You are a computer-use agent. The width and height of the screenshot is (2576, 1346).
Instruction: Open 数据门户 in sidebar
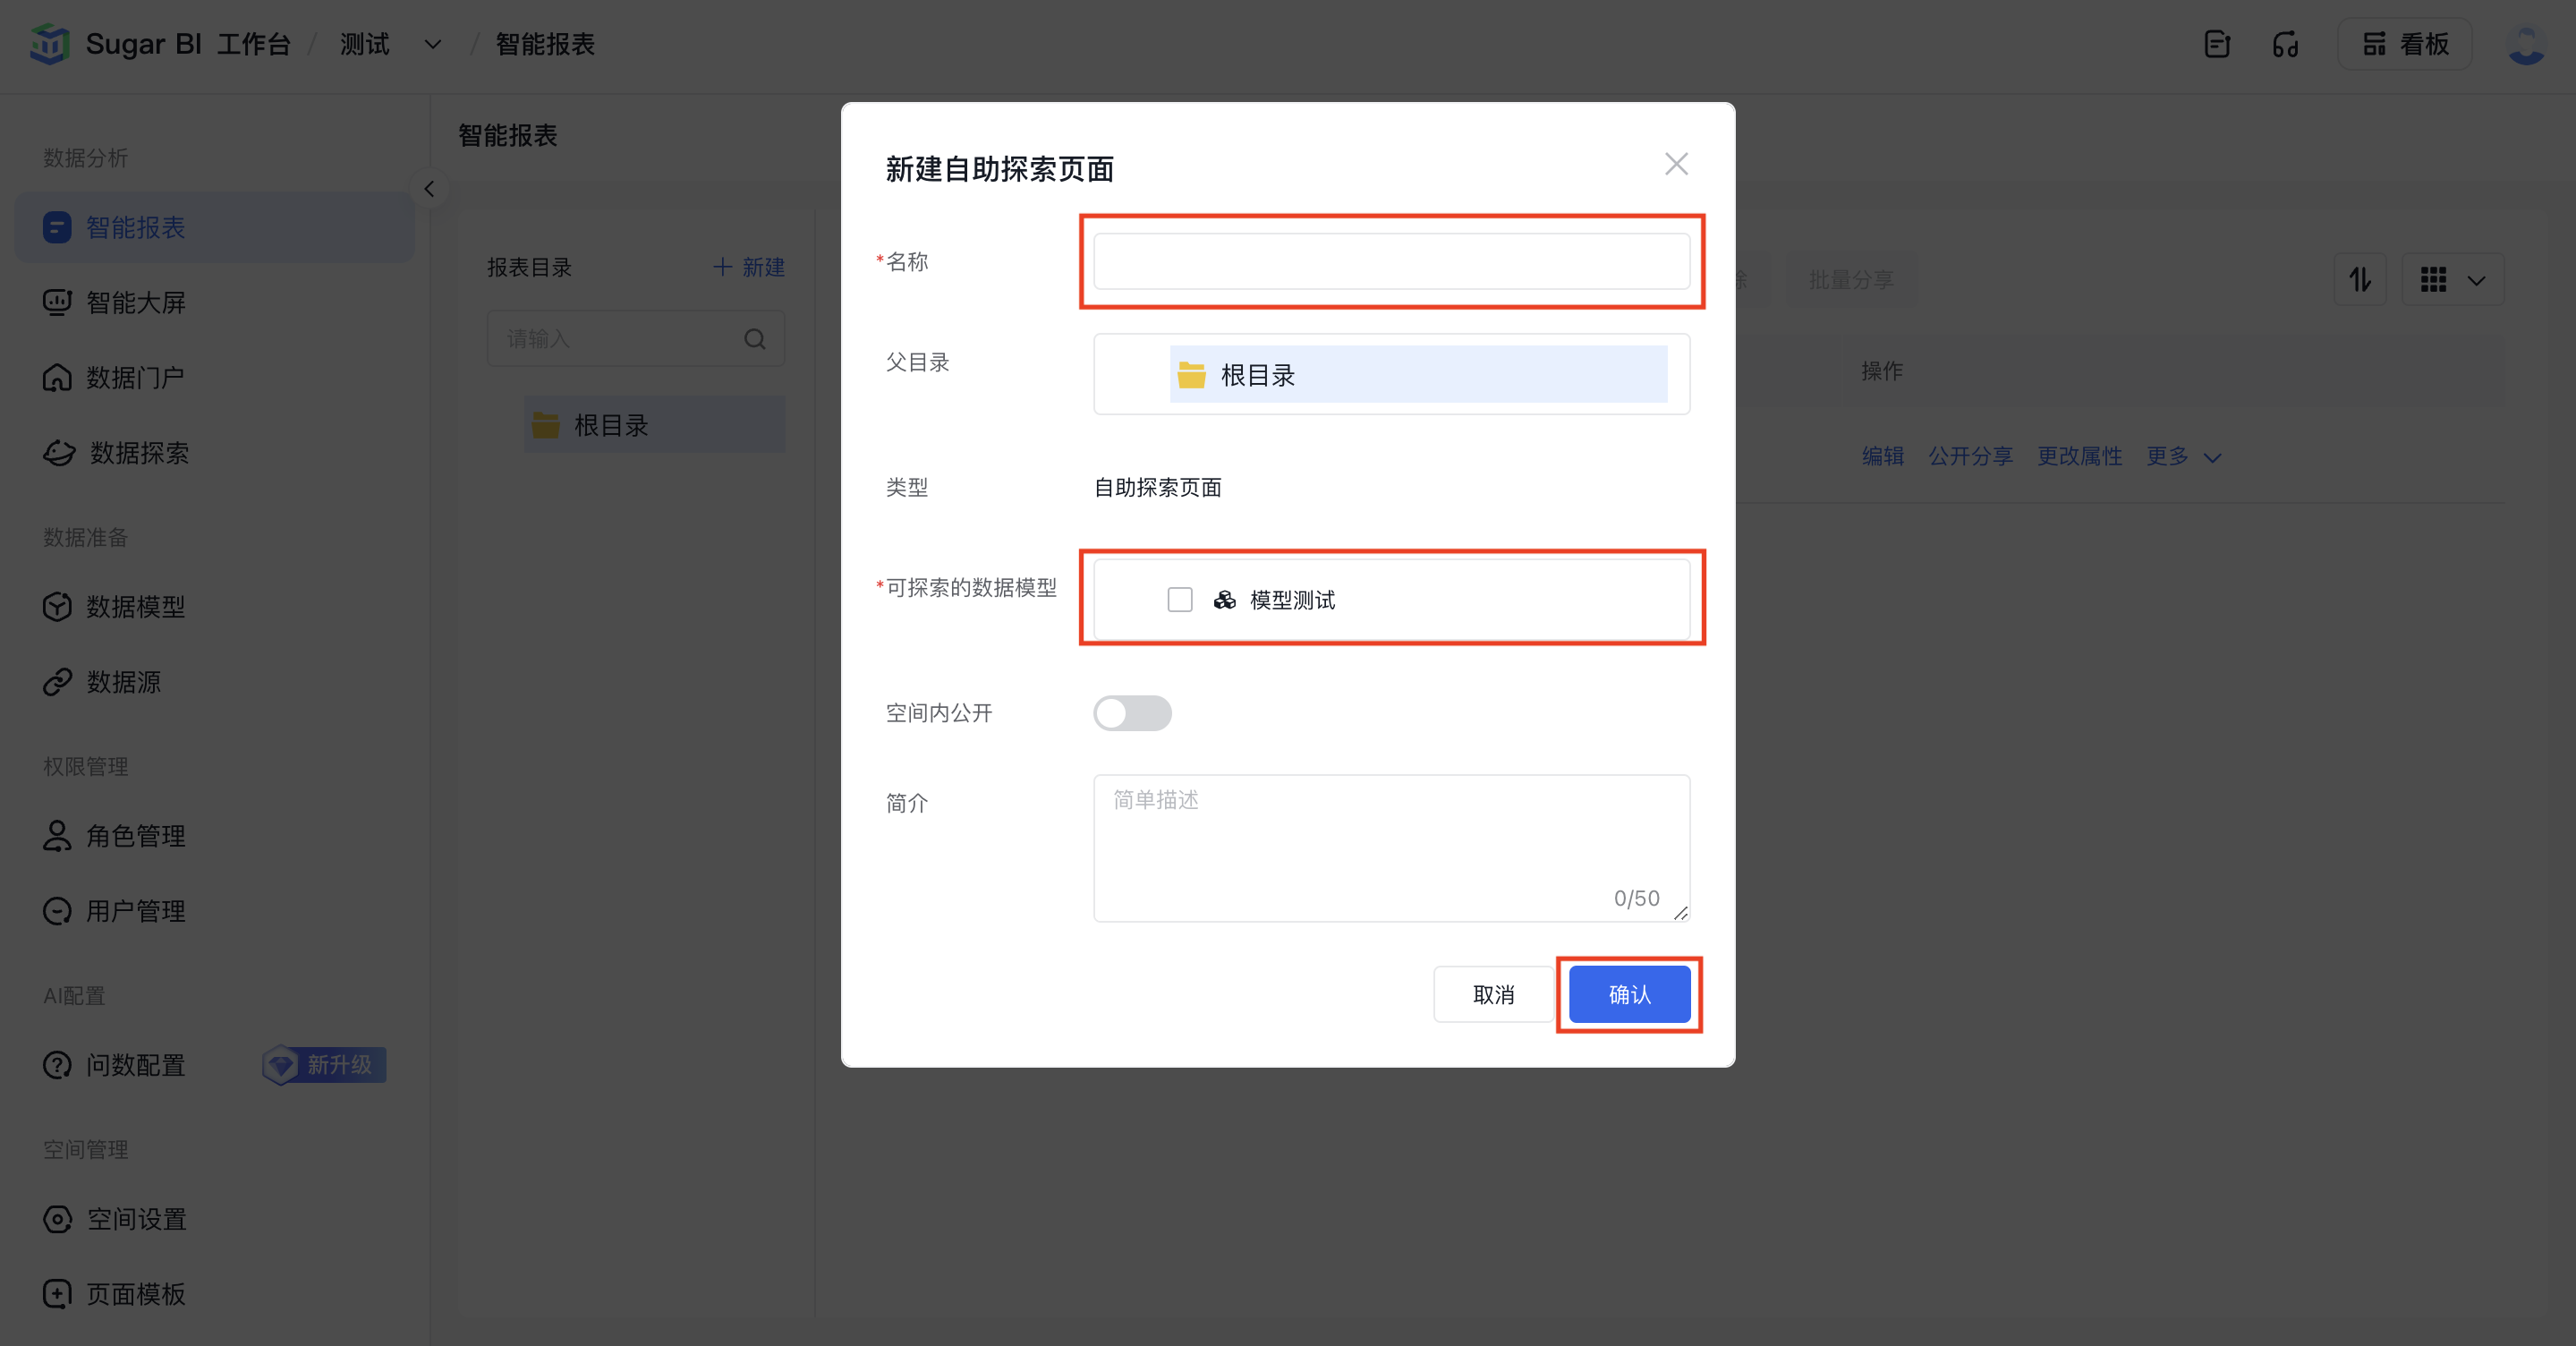(x=214, y=377)
